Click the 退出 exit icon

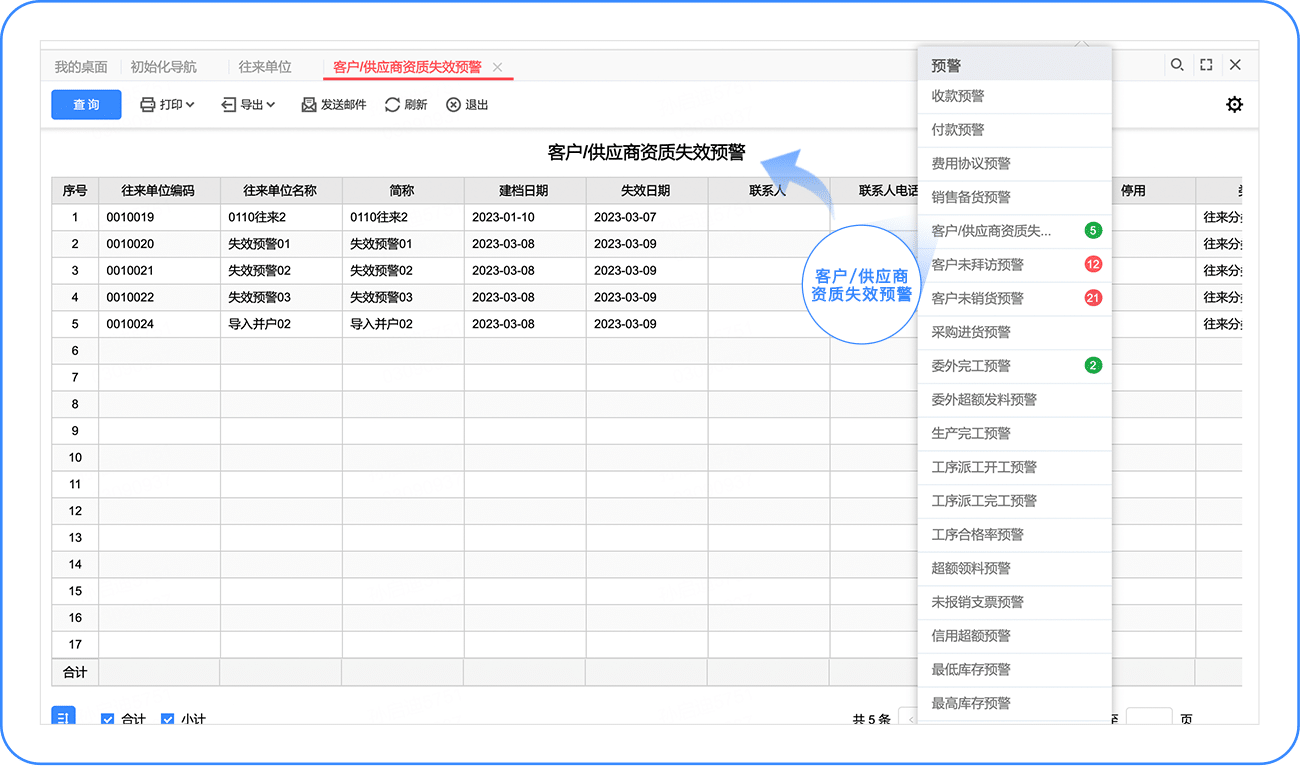point(453,105)
